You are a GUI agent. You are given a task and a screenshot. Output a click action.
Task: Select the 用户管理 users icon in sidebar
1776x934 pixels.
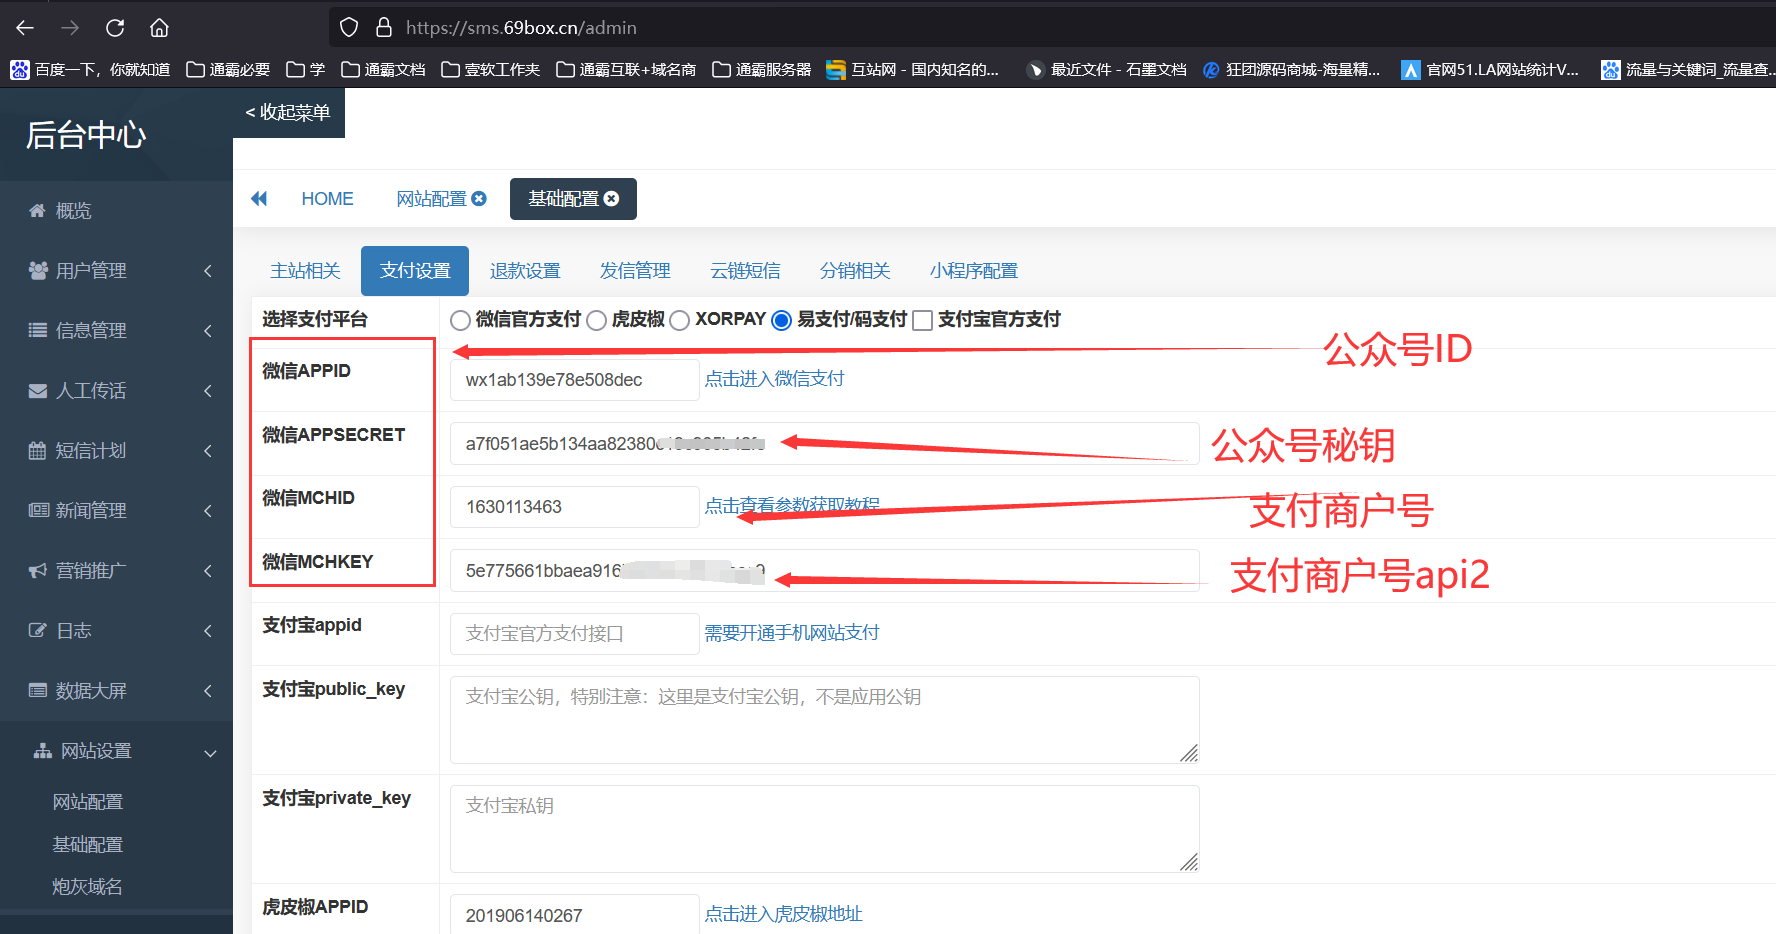point(38,270)
